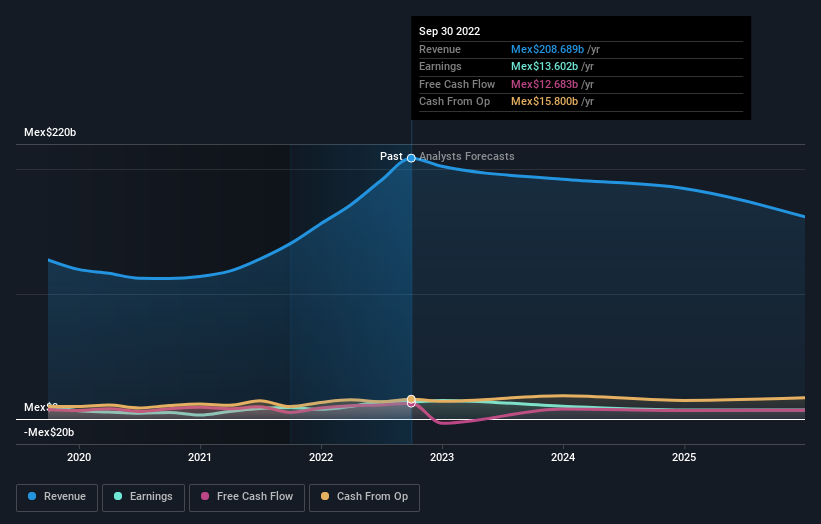Click the Sep 30 2022 tooltip date
Viewport: 821px width, 524px height.
click(x=449, y=31)
